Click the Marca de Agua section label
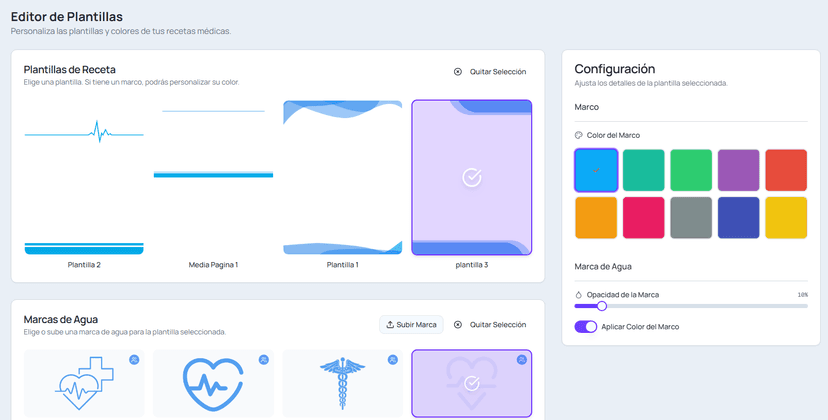The width and height of the screenshot is (828, 420). [x=603, y=267]
